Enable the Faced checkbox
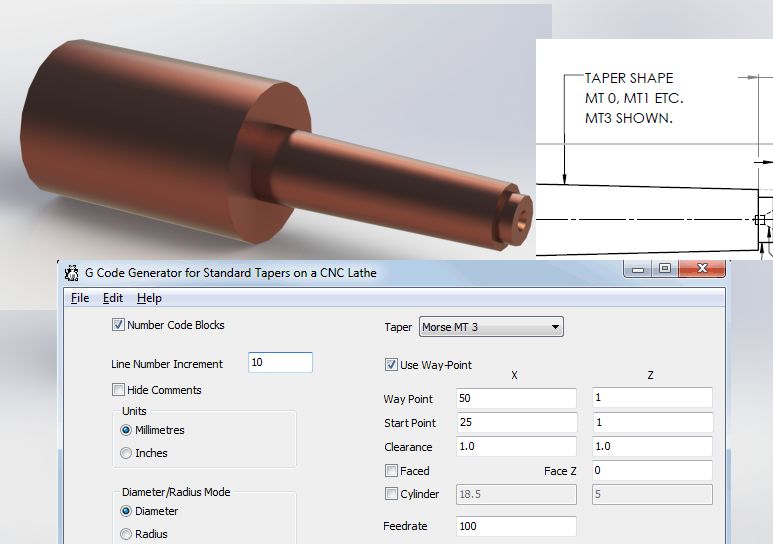Image resolution: width=773 pixels, height=544 pixels. pos(391,471)
